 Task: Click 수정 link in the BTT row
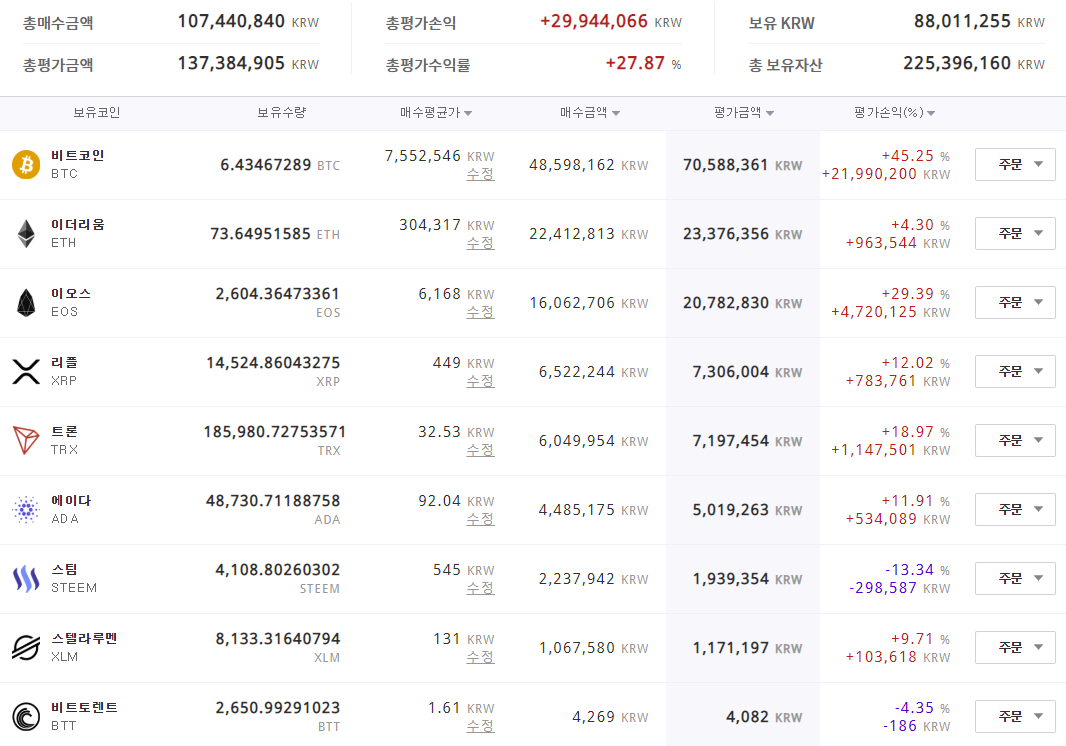[480, 726]
